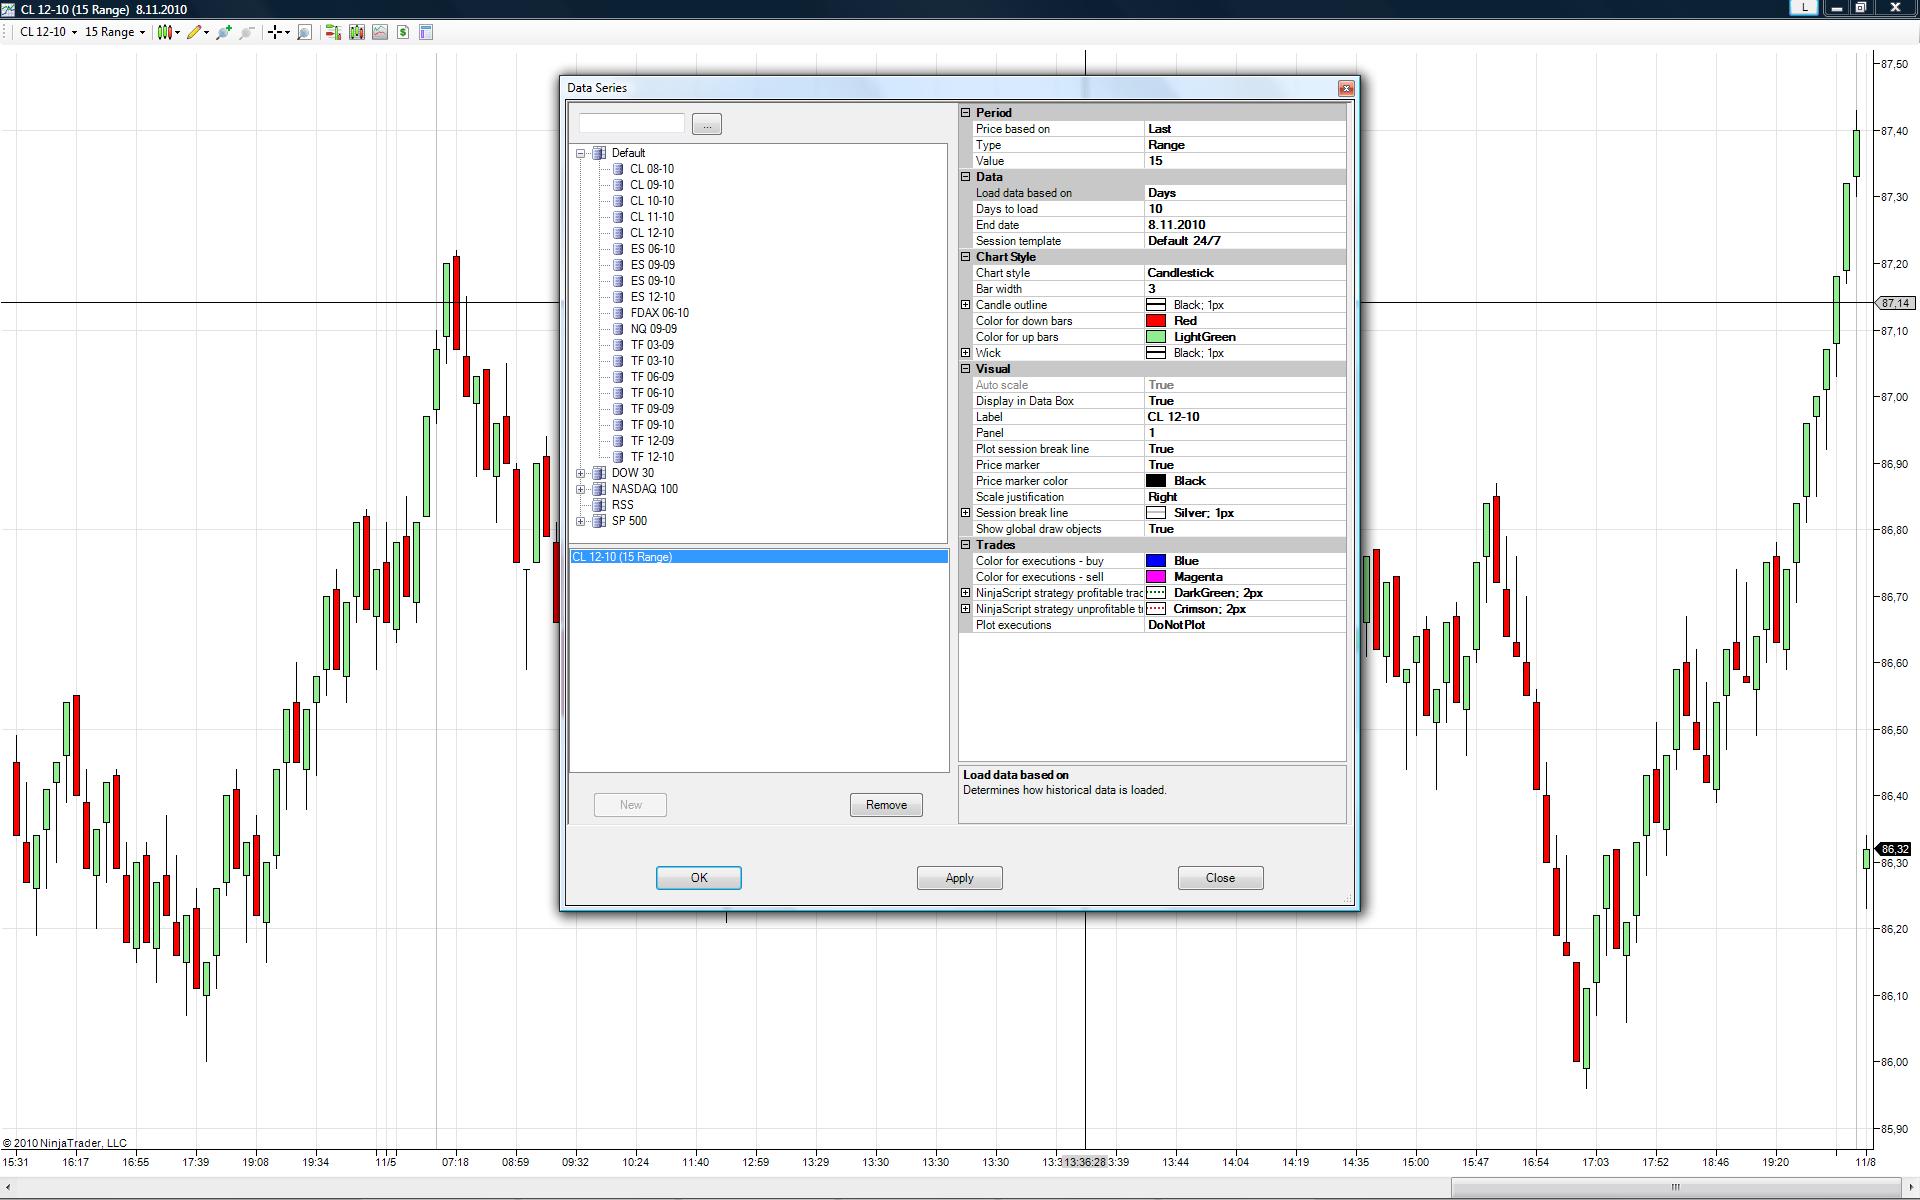Viewport: 1920px width, 1200px height.
Task: Open the drawing tools pencil icon
Action: 195,32
